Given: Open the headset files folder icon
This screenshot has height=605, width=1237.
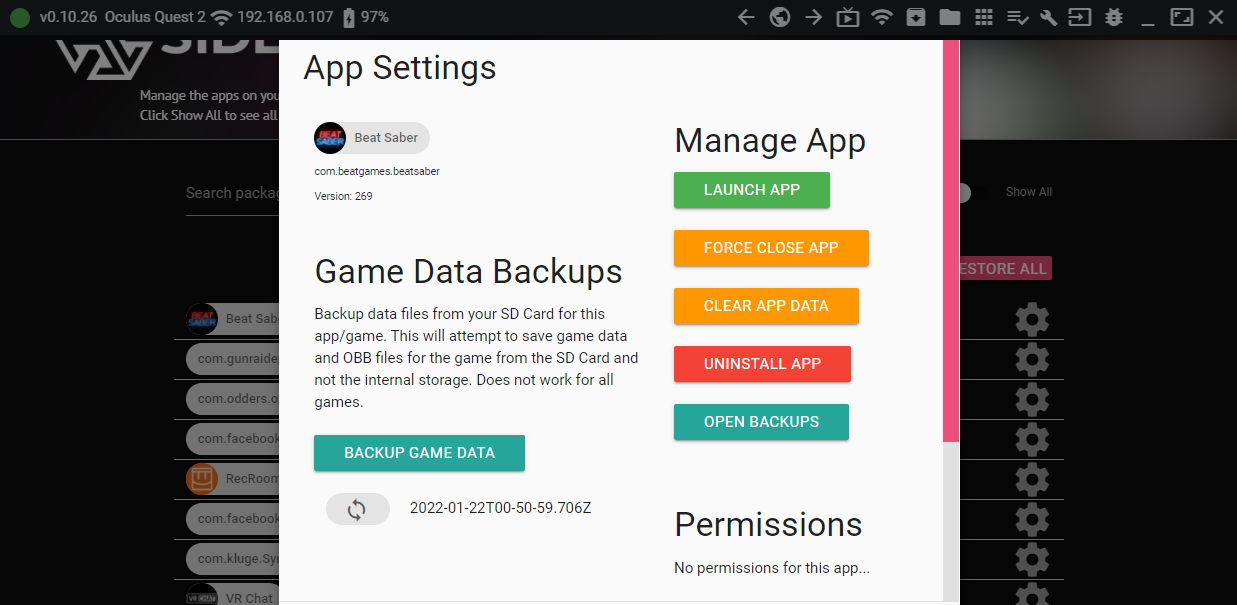Looking at the screenshot, I should click(x=950, y=17).
